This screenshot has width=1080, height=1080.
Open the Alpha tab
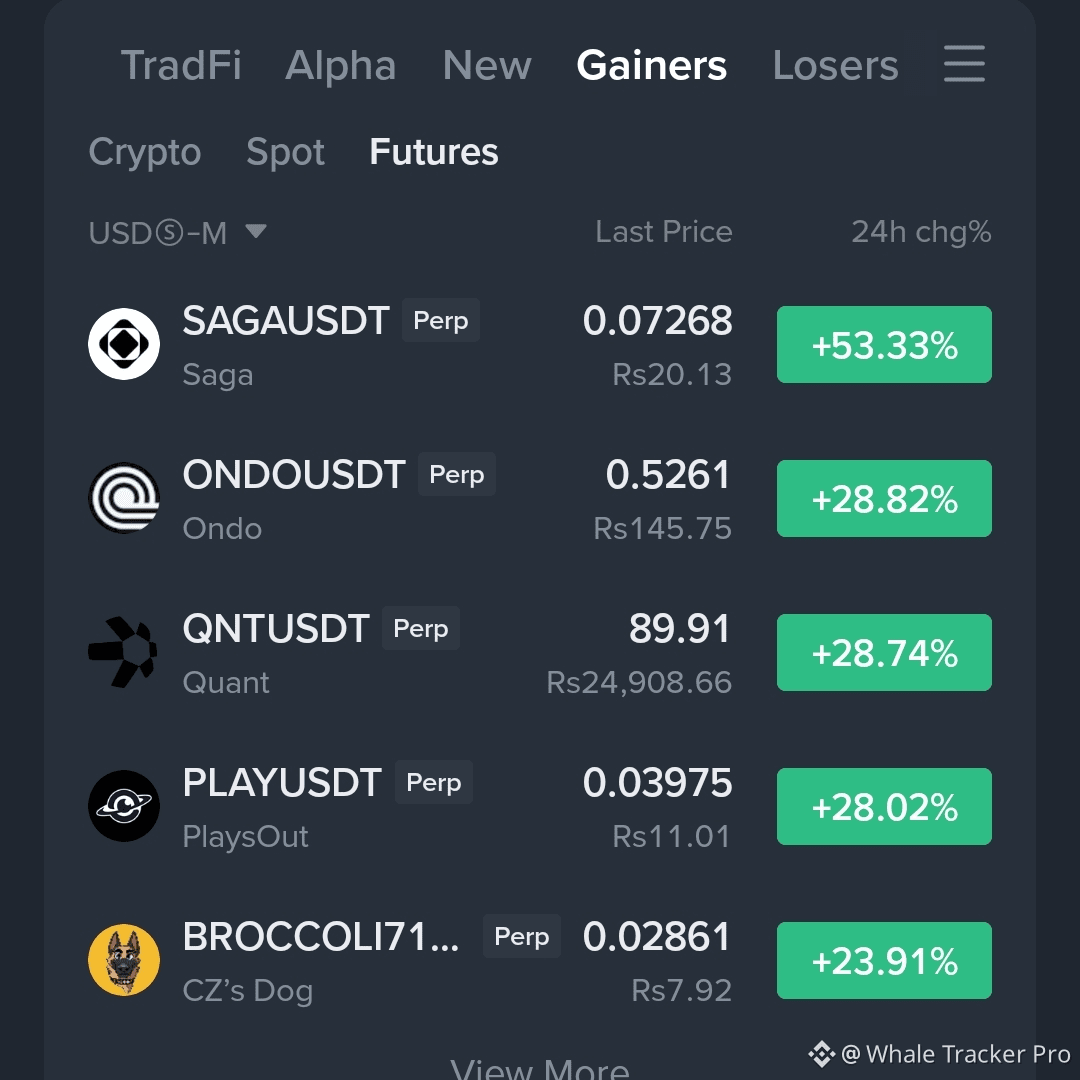click(340, 65)
